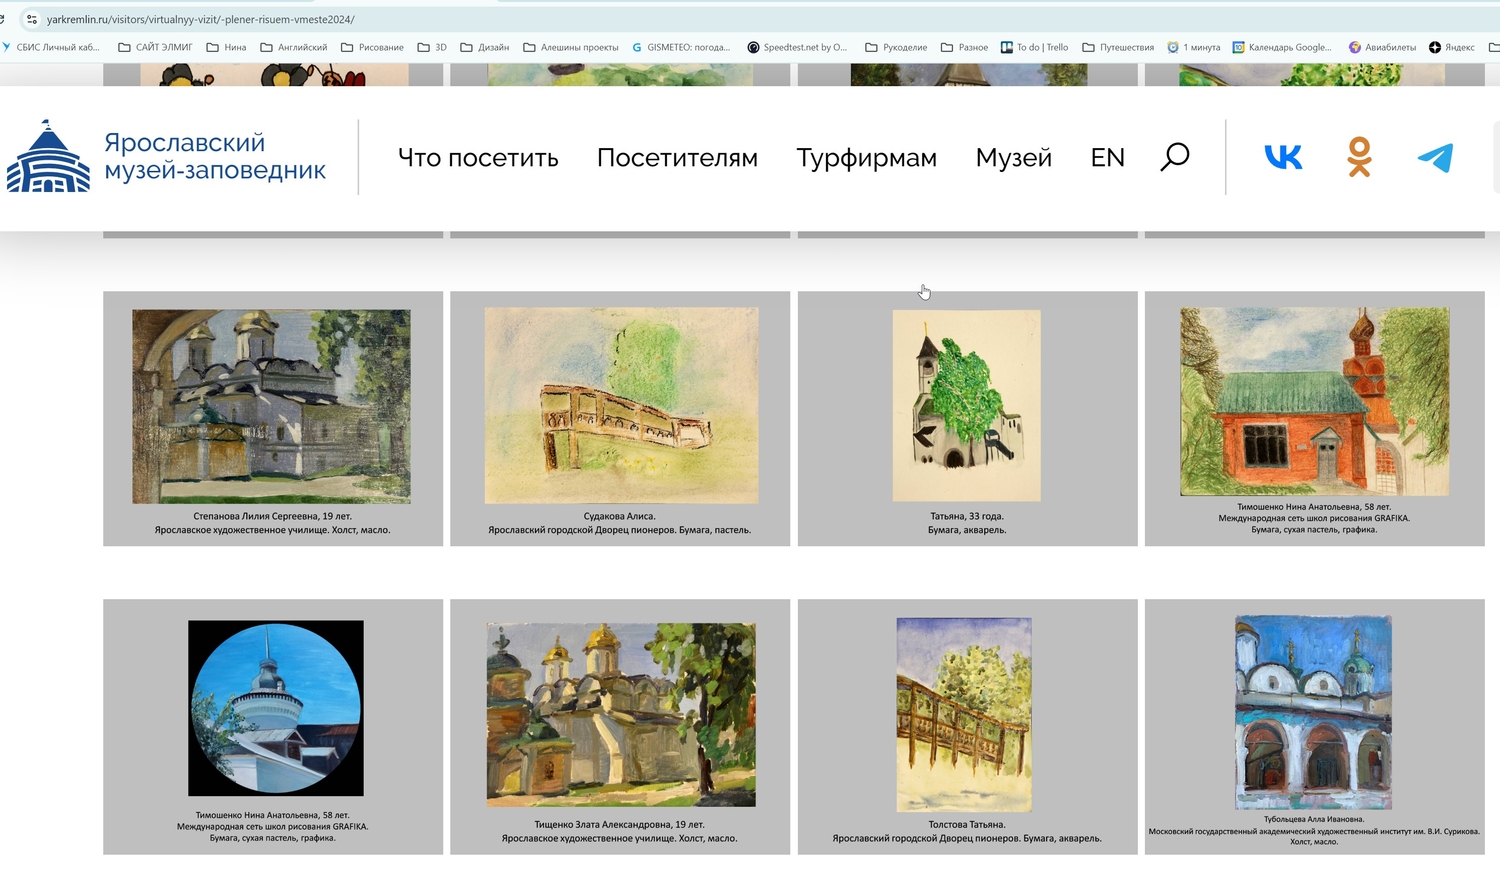This screenshot has width=1500, height=893.
Task: Open Судакова Алиса pastel drawing
Action: (621, 405)
